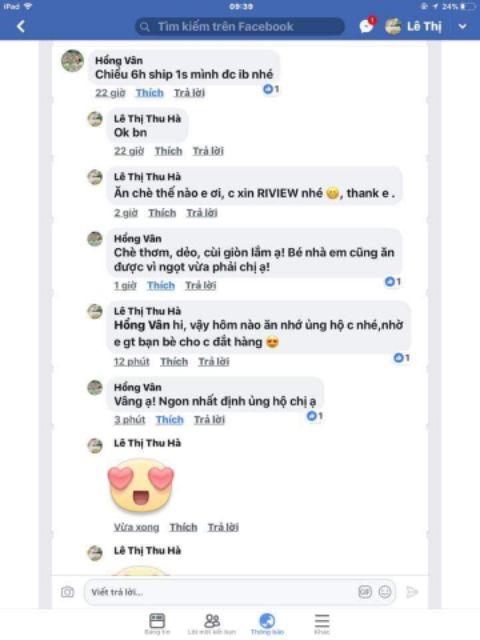This screenshot has height=640, width=480.
Task: Switch to notifications globe tab
Action: (x=267, y=623)
